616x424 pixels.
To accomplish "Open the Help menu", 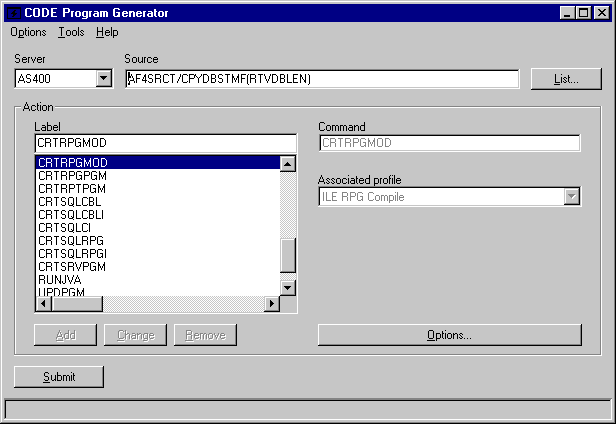I will tap(107, 32).
